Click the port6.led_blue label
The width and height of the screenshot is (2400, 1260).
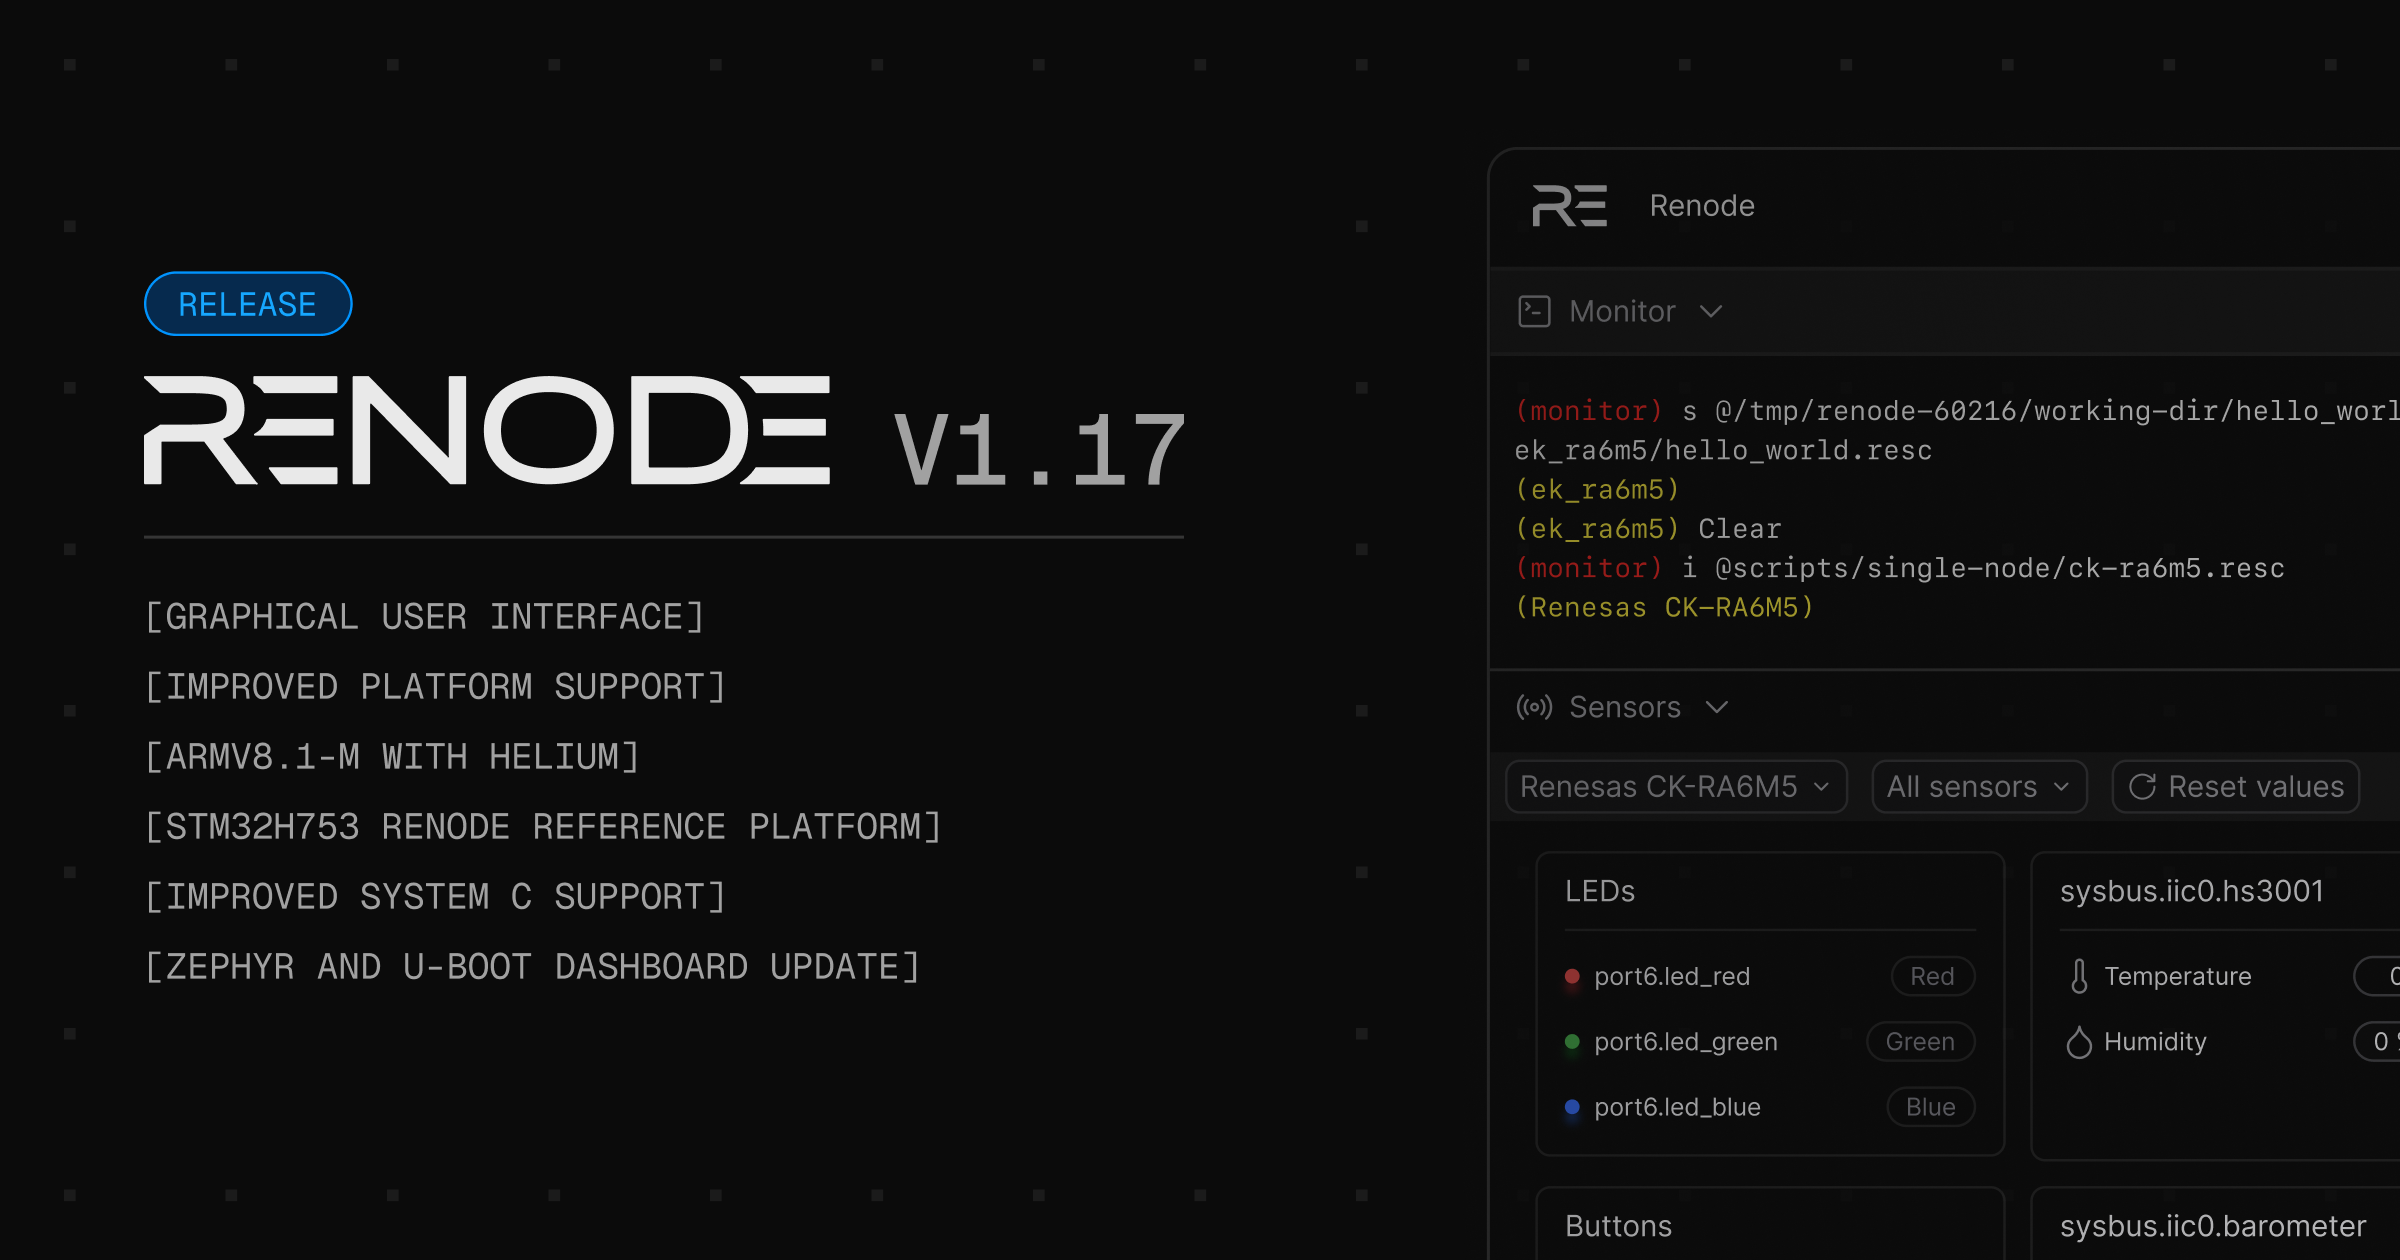[1677, 1107]
